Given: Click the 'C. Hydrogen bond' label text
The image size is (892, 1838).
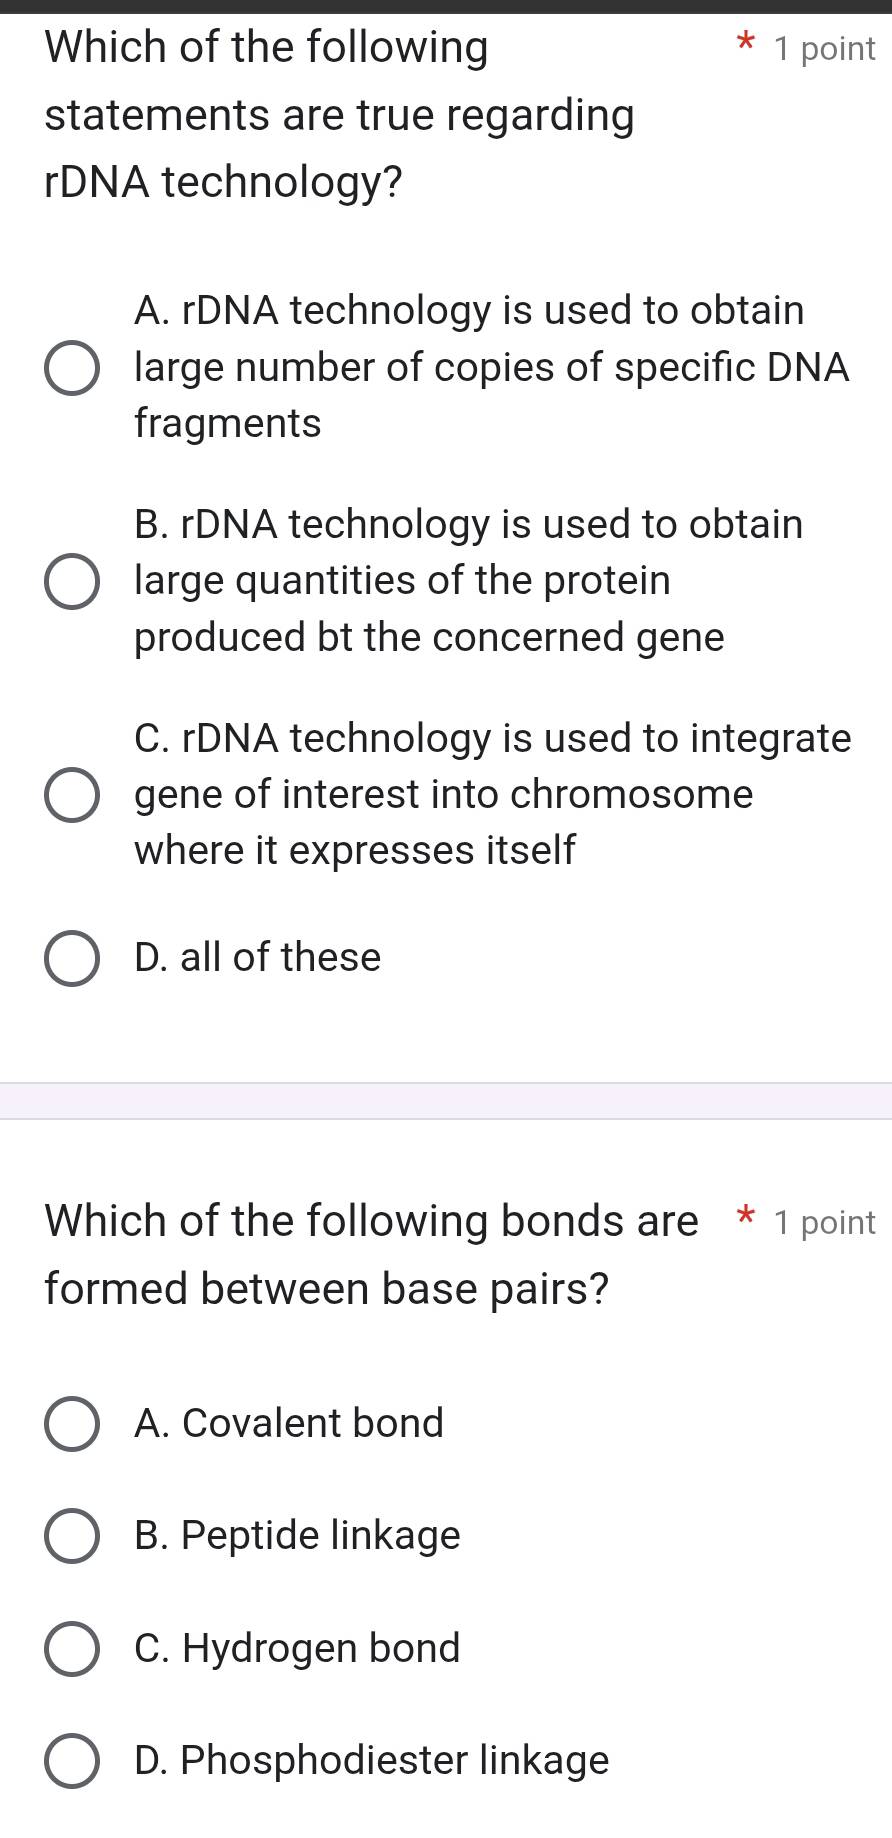Looking at the screenshot, I should click(297, 1648).
